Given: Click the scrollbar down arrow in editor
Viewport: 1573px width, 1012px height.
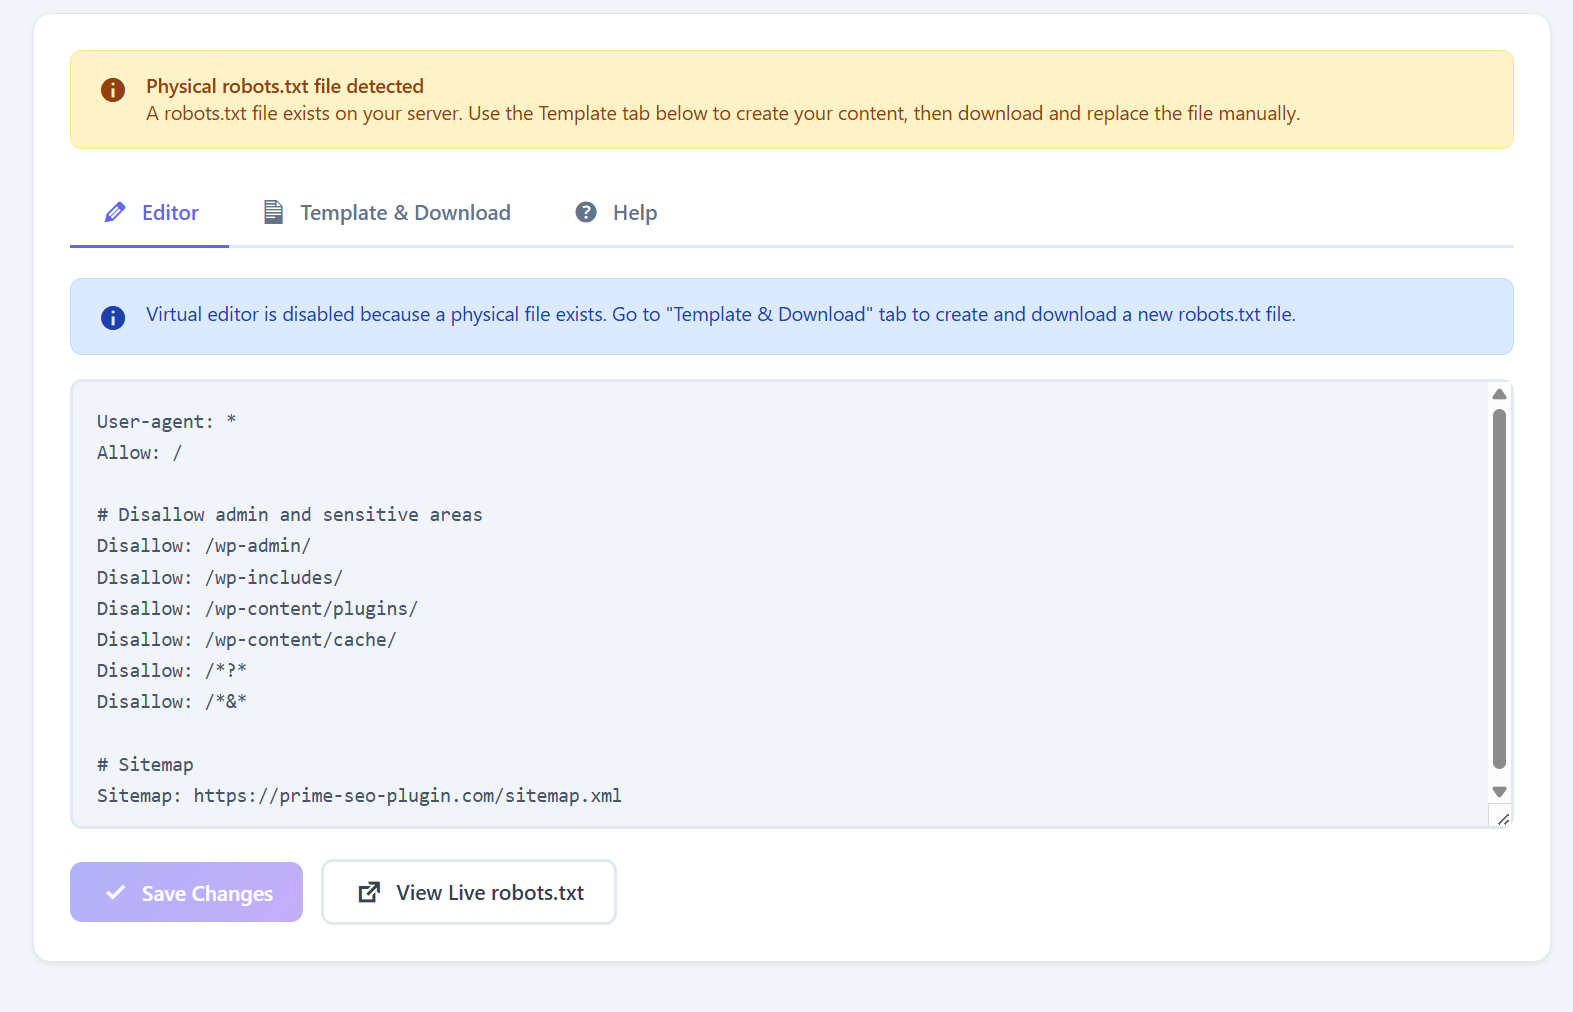Looking at the screenshot, I should pyautogui.click(x=1499, y=791).
